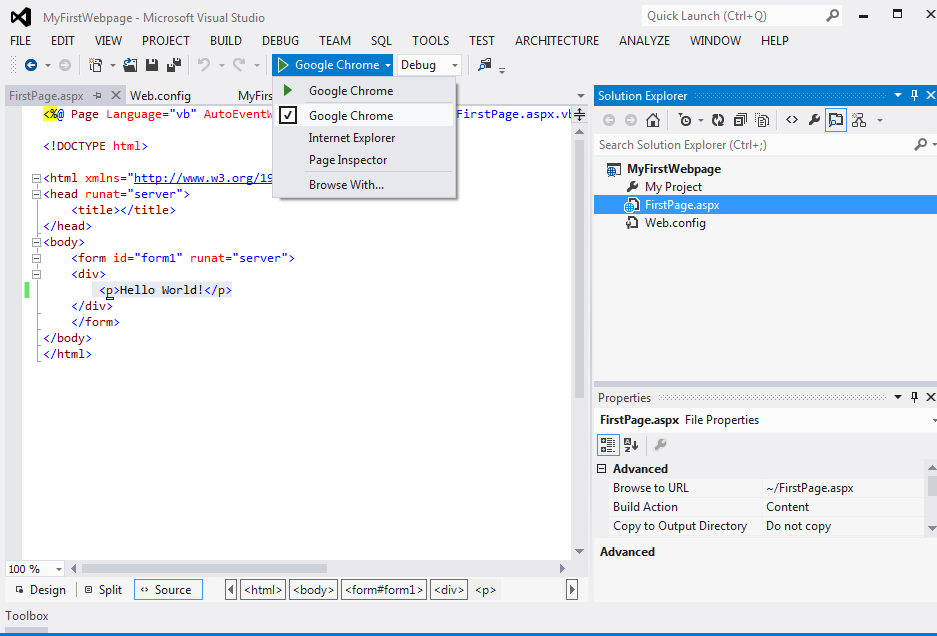Click the Visual Studio logo icon
This screenshot has height=636, width=937.
pos(21,17)
